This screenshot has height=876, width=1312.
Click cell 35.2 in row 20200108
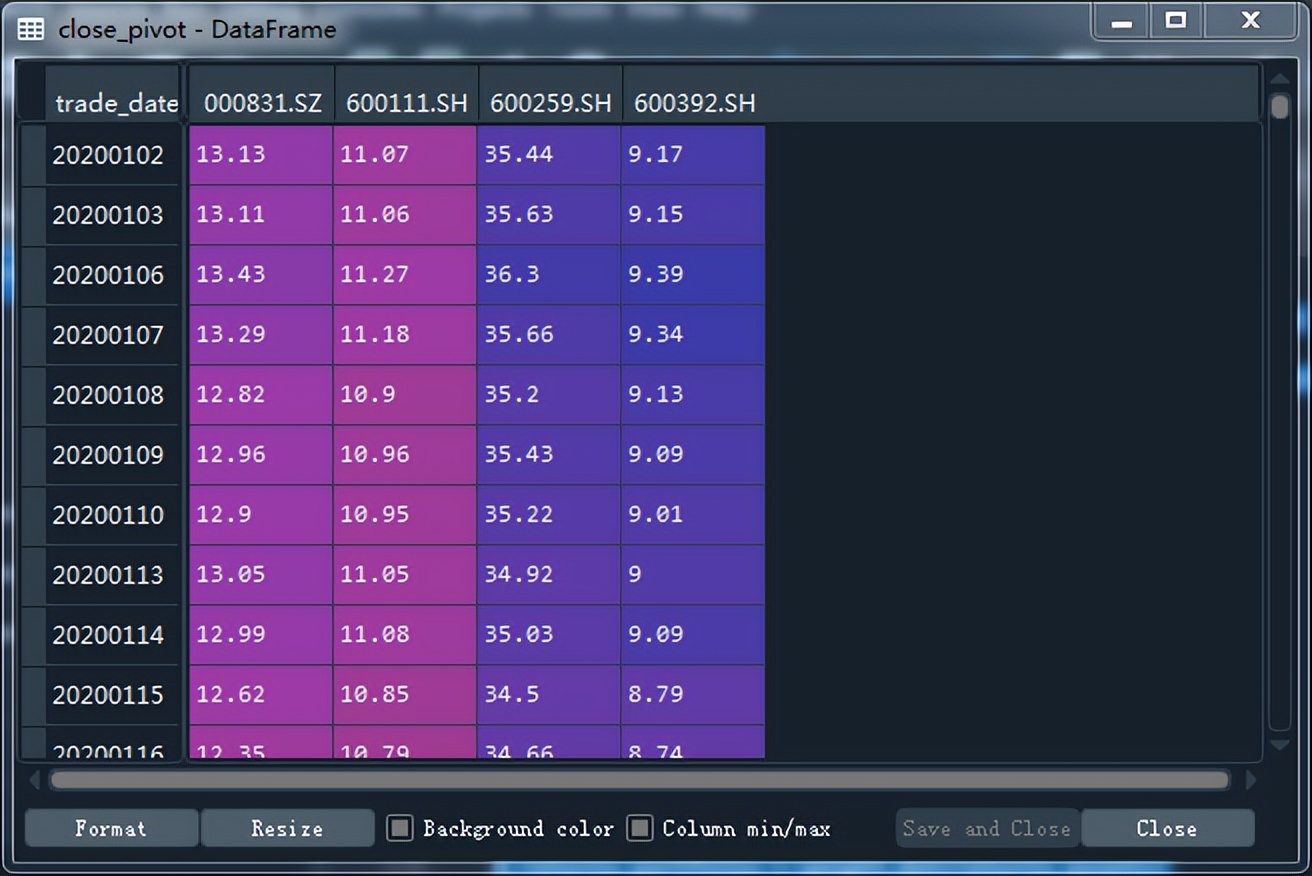(549, 395)
